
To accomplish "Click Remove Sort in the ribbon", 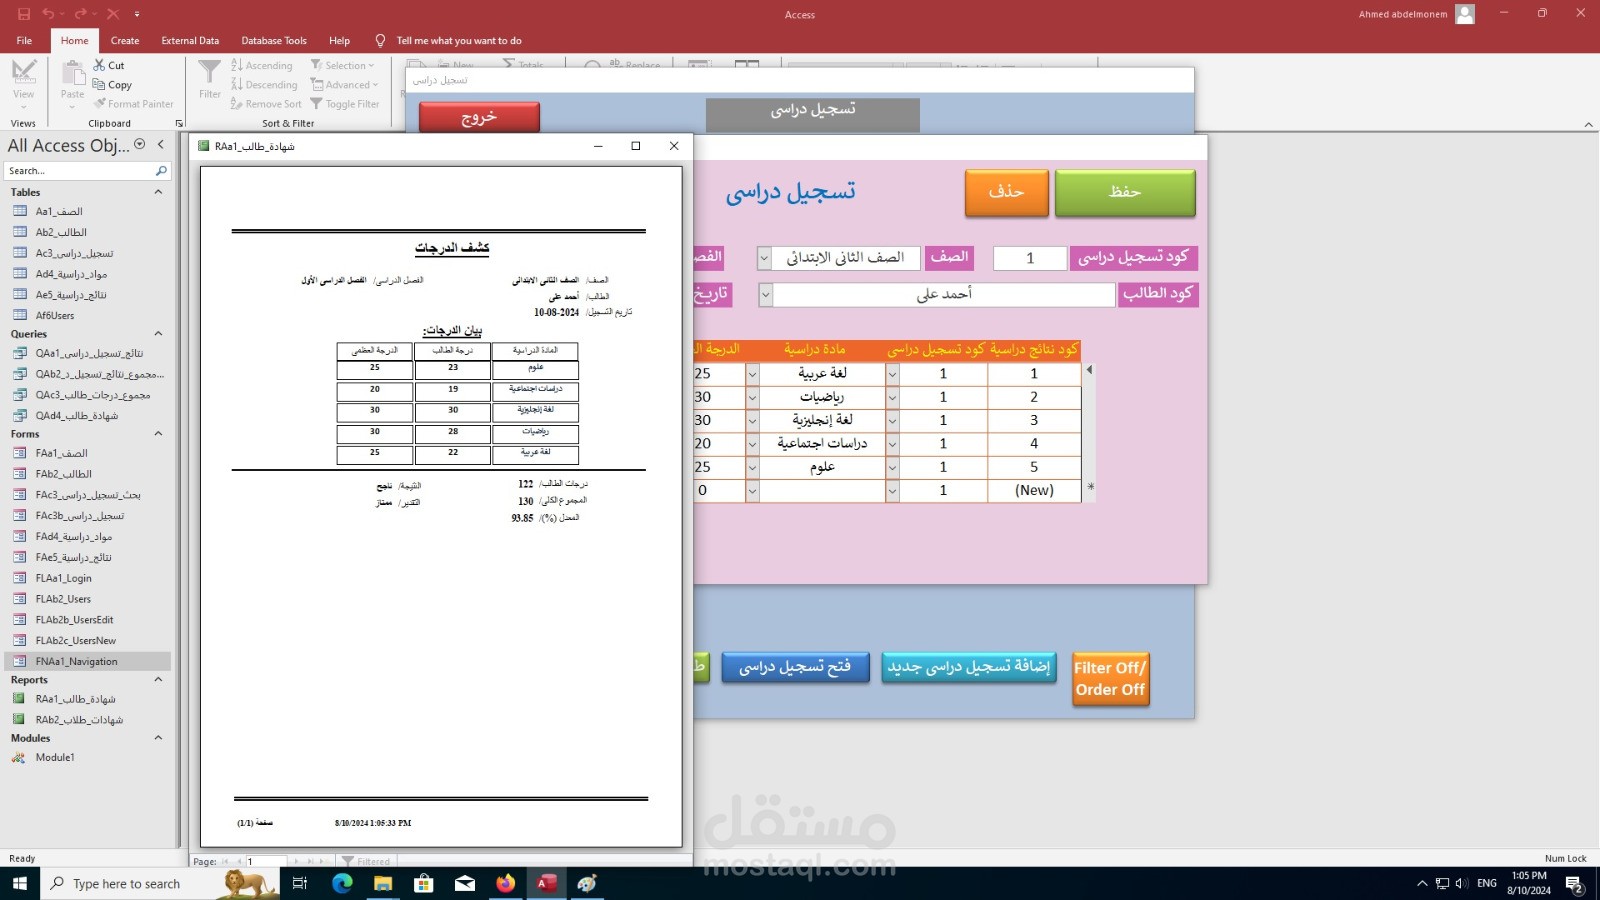I will (x=266, y=104).
